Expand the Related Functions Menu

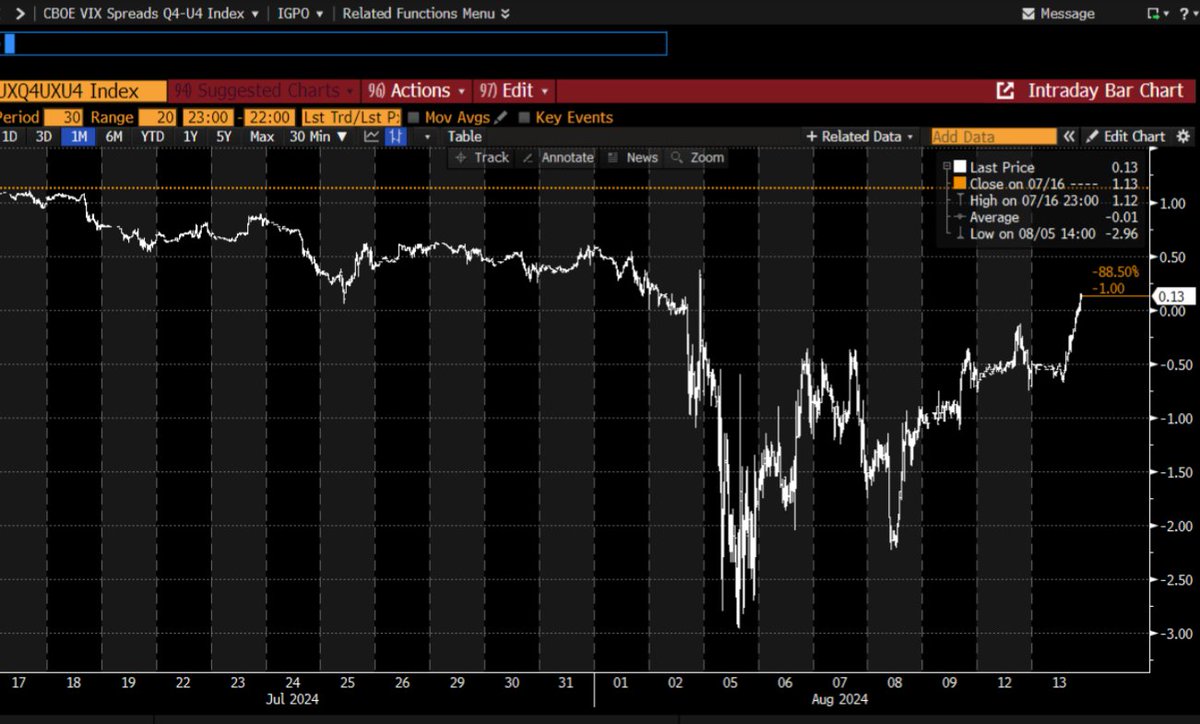[x=426, y=14]
